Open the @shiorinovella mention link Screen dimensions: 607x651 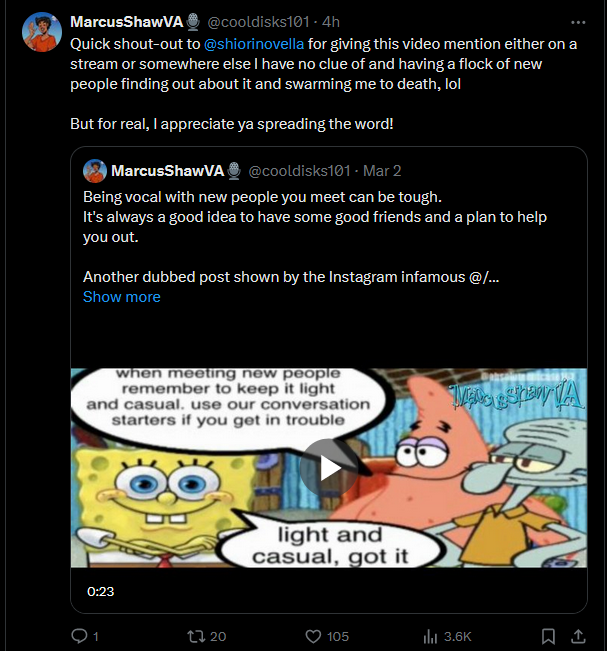(x=254, y=44)
